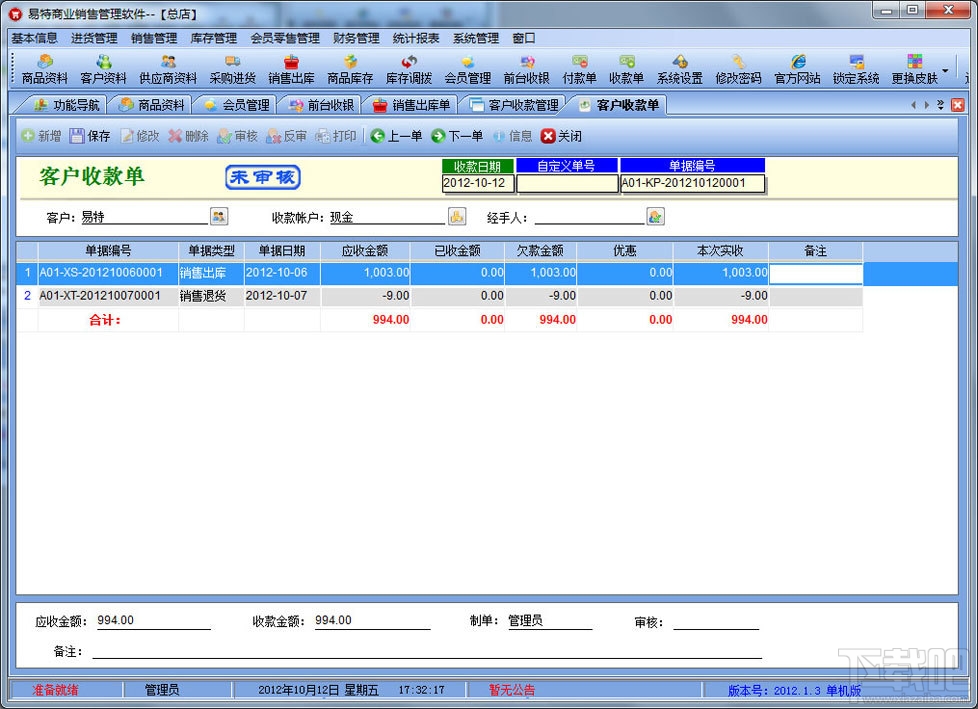The image size is (978, 709).
Task: Open 系统管理 menu
Action: coord(476,38)
